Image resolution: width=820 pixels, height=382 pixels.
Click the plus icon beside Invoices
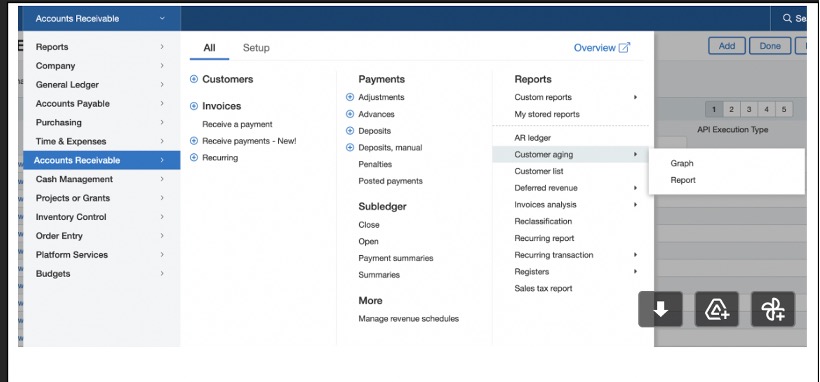[194, 106]
